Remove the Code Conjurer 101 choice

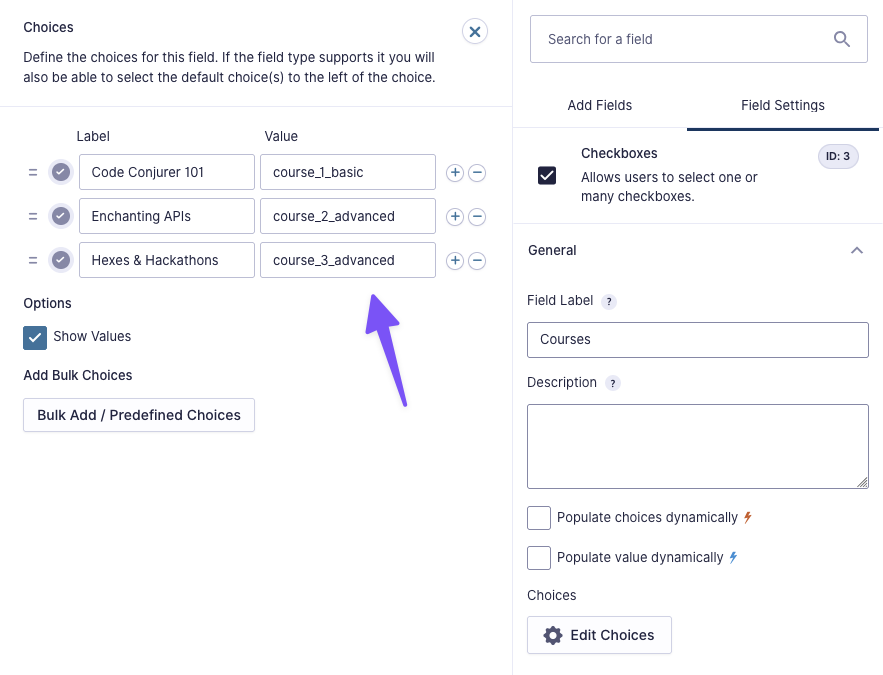[478, 173]
